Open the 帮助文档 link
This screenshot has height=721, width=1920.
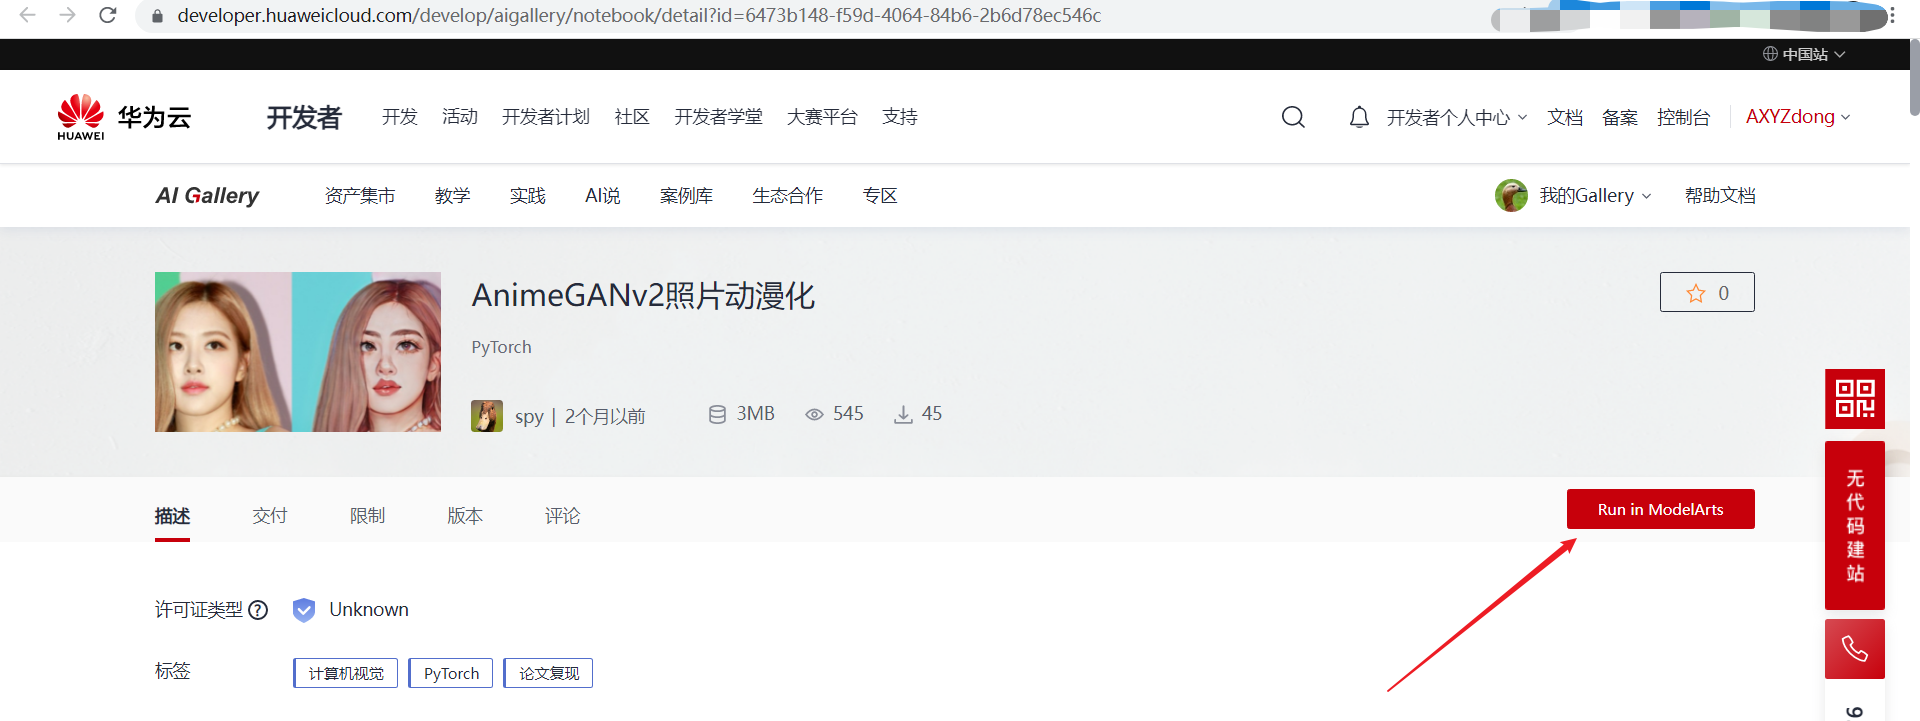click(1720, 196)
